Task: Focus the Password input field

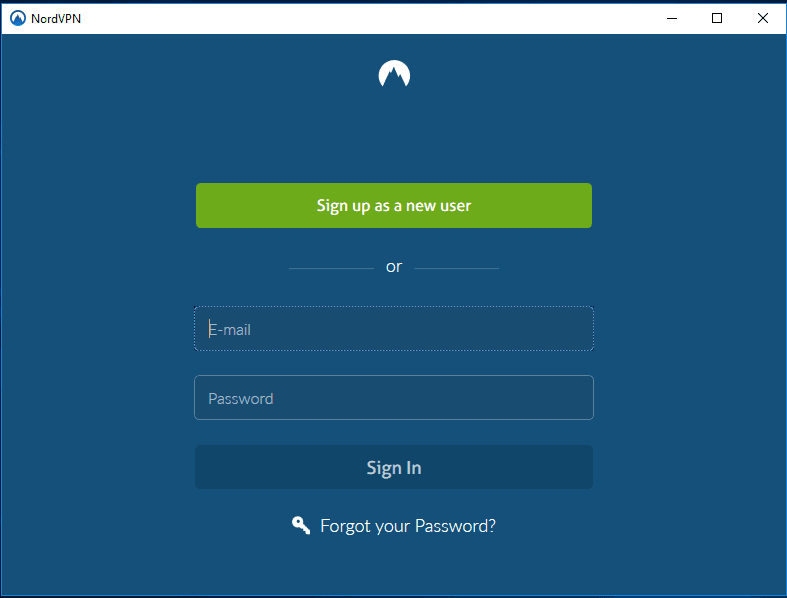Action: tap(394, 398)
